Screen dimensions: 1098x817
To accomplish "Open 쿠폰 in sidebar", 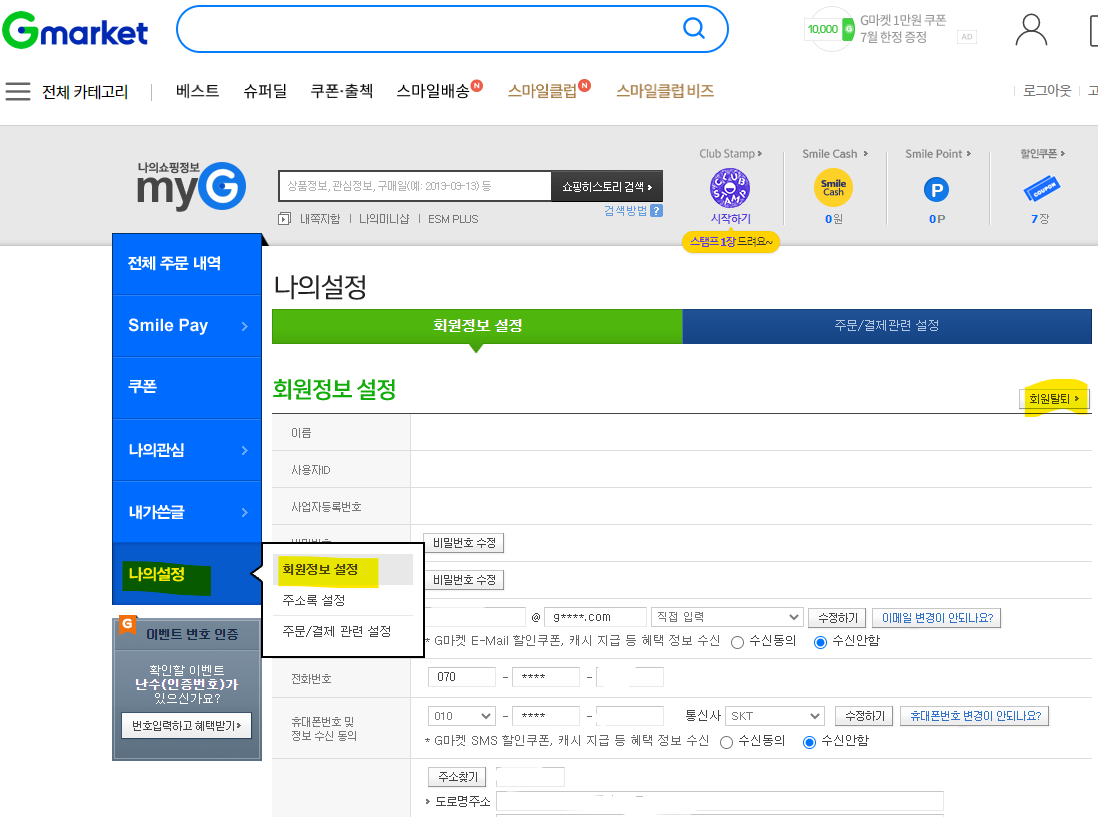I will pyautogui.click(x=187, y=387).
